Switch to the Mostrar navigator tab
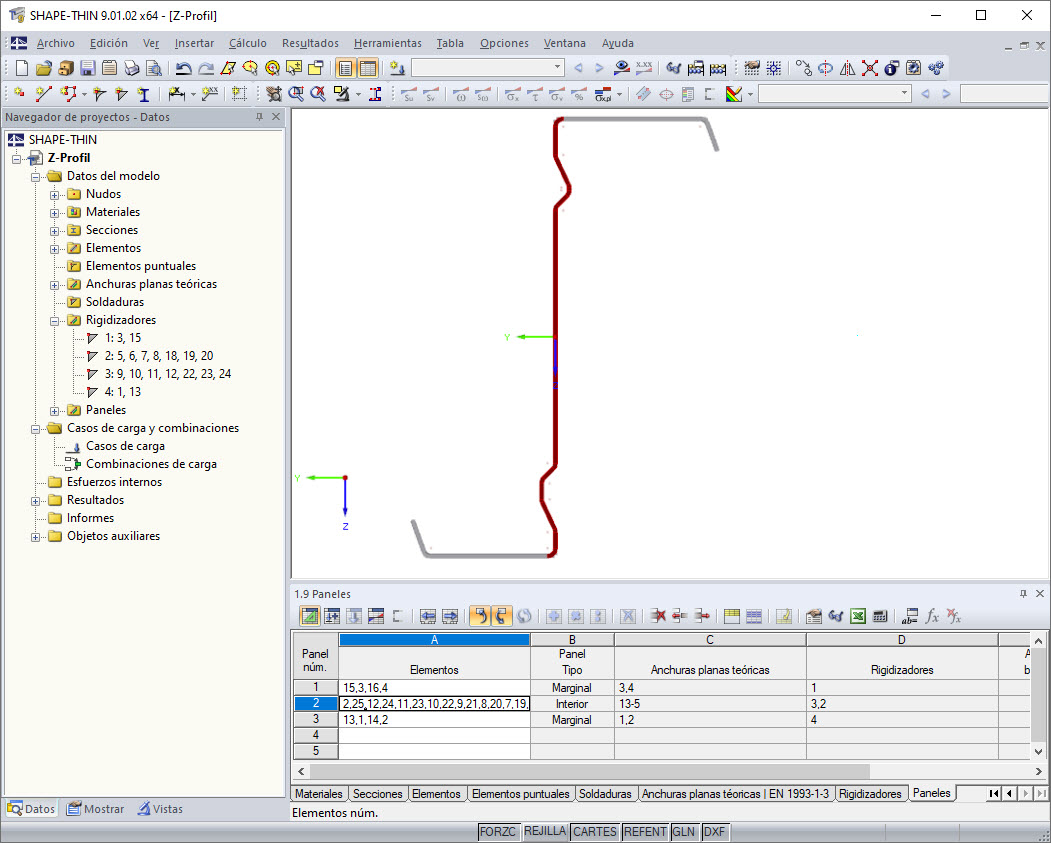Viewport: 1051px width, 843px height. point(96,809)
